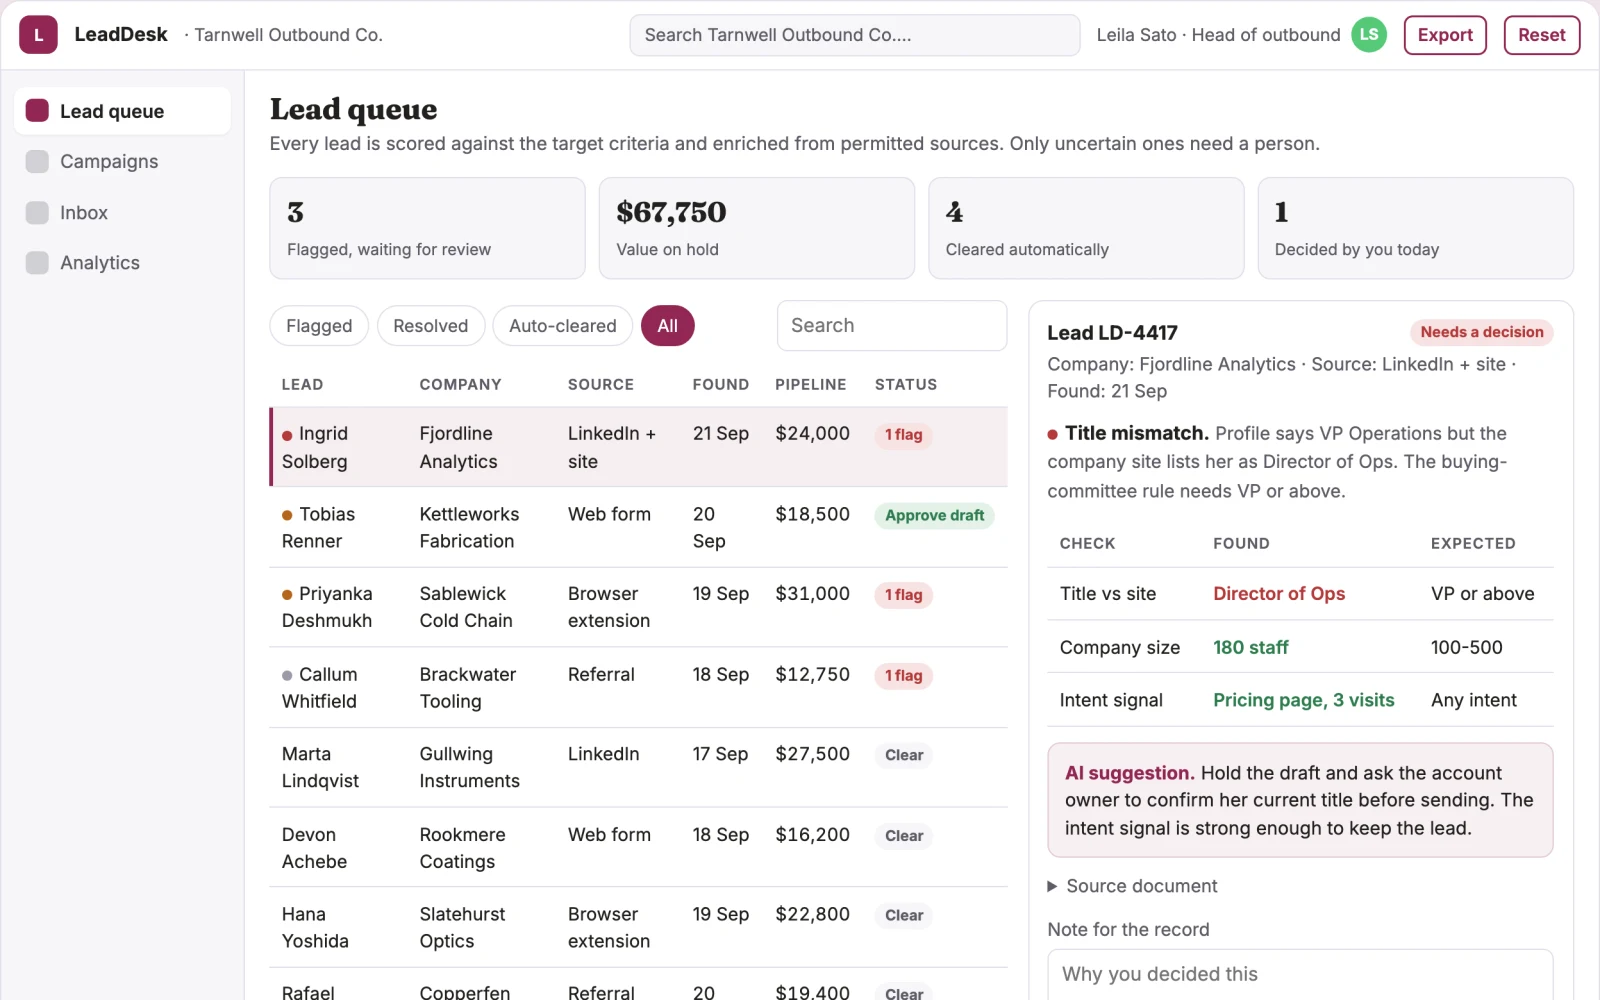Click the Why you decided this note field

coord(1300,974)
